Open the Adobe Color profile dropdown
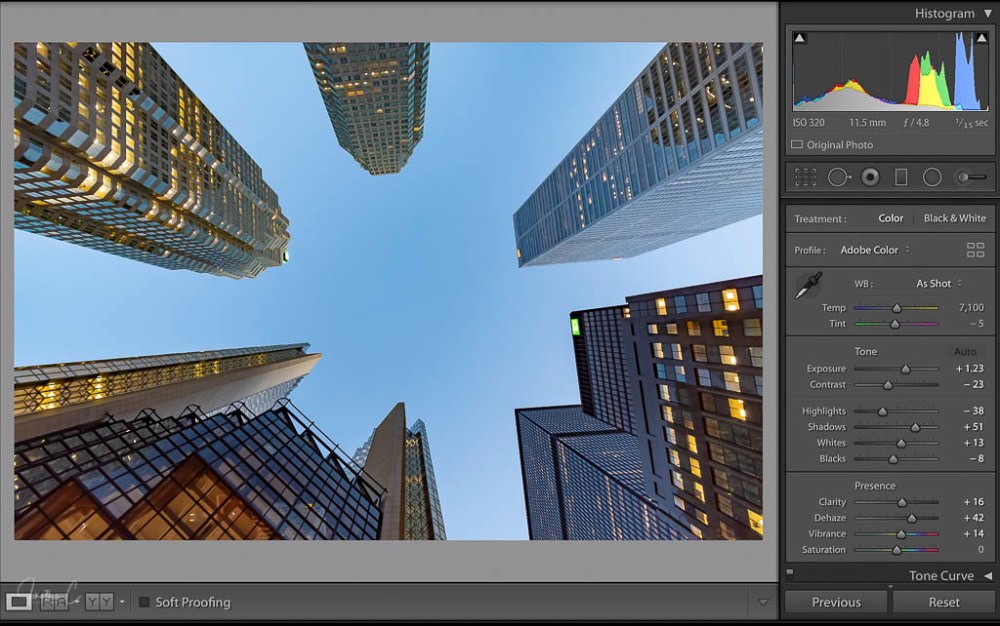 (875, 250)
